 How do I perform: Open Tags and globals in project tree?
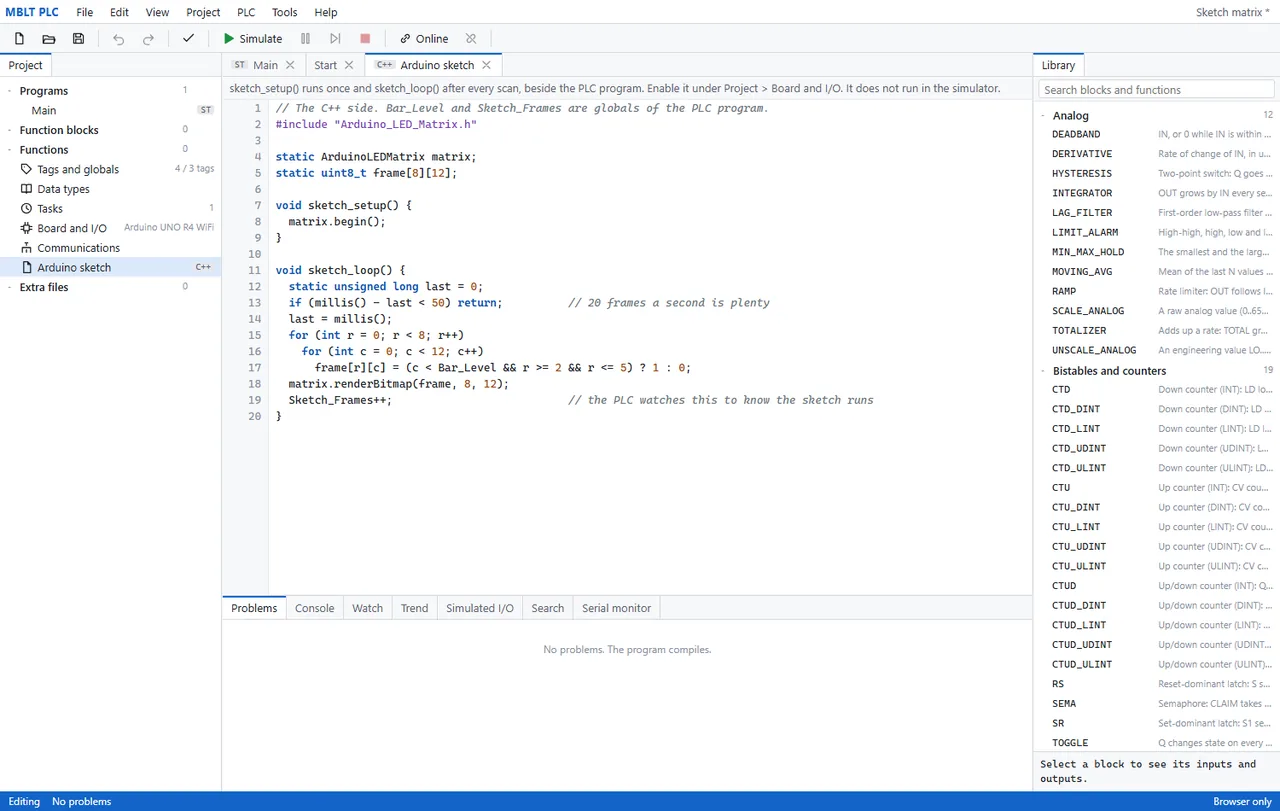point(110,169)
